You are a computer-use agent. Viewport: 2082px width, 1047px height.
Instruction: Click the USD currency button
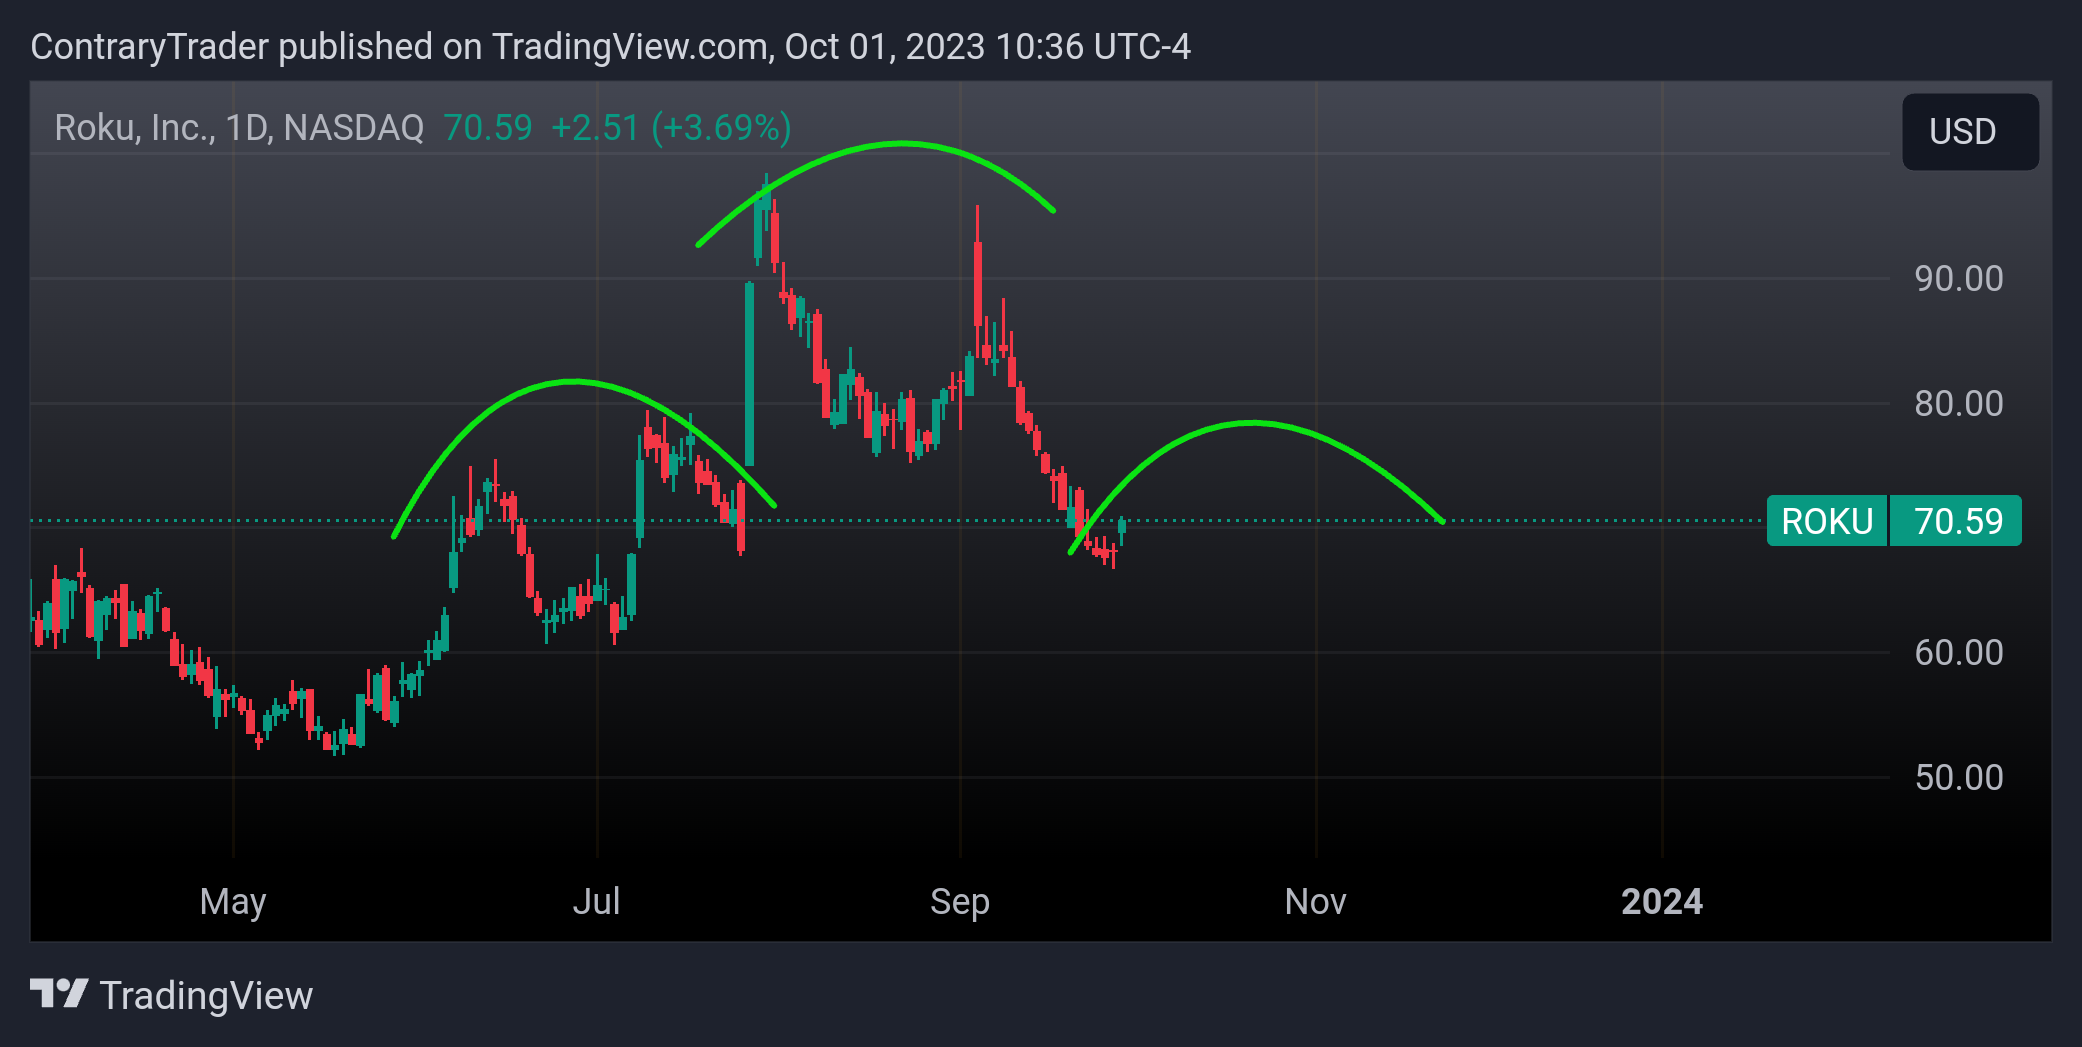click(x=1969, y=131)
